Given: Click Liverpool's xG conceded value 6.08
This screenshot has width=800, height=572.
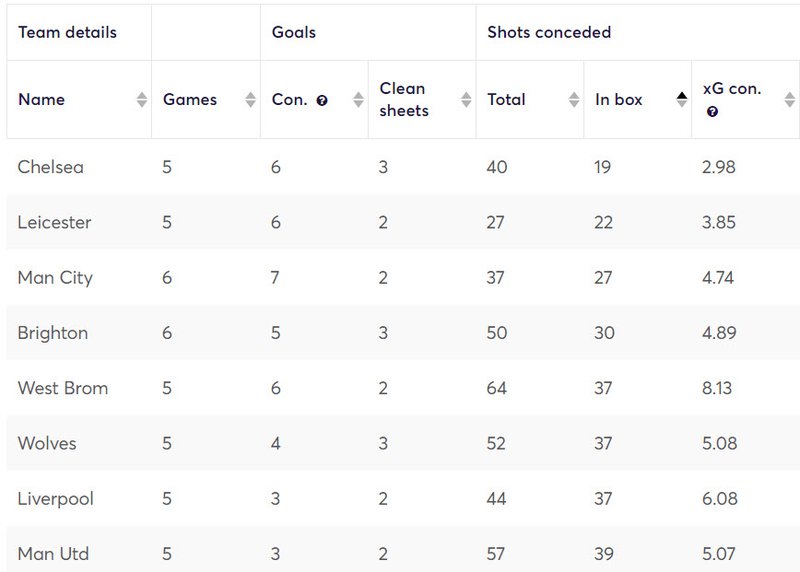Looking at the screenshot, I should pyautogui.click(x=719, y=499).
